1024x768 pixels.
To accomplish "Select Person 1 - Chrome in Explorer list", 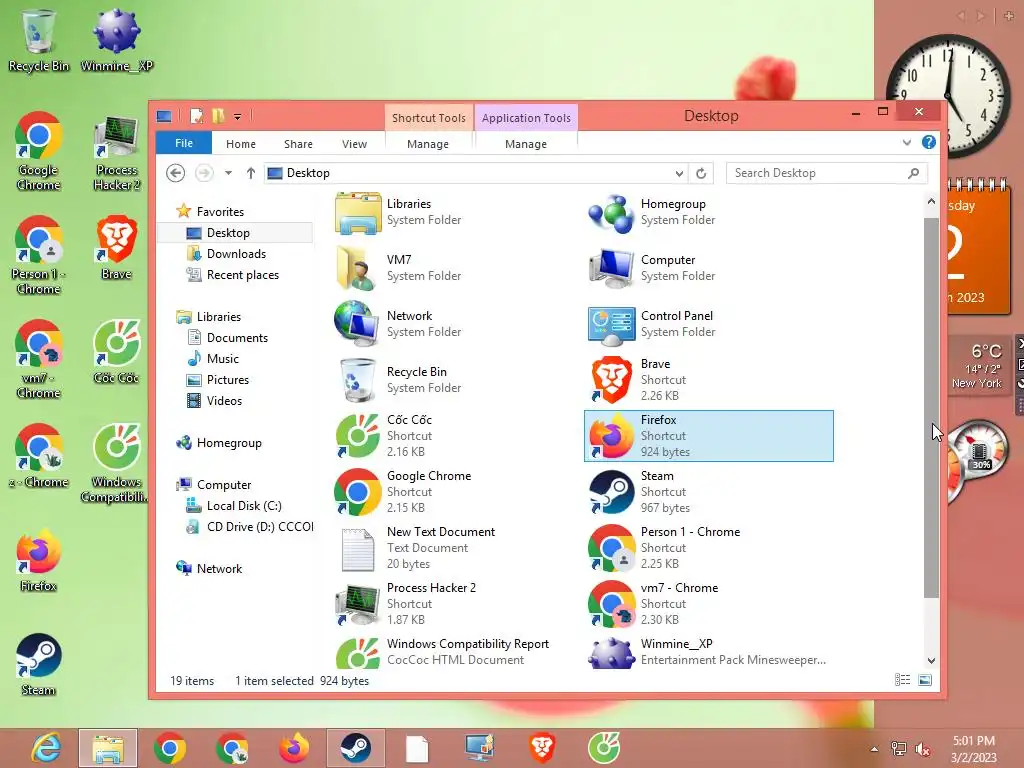I will (x=709, y=548).
